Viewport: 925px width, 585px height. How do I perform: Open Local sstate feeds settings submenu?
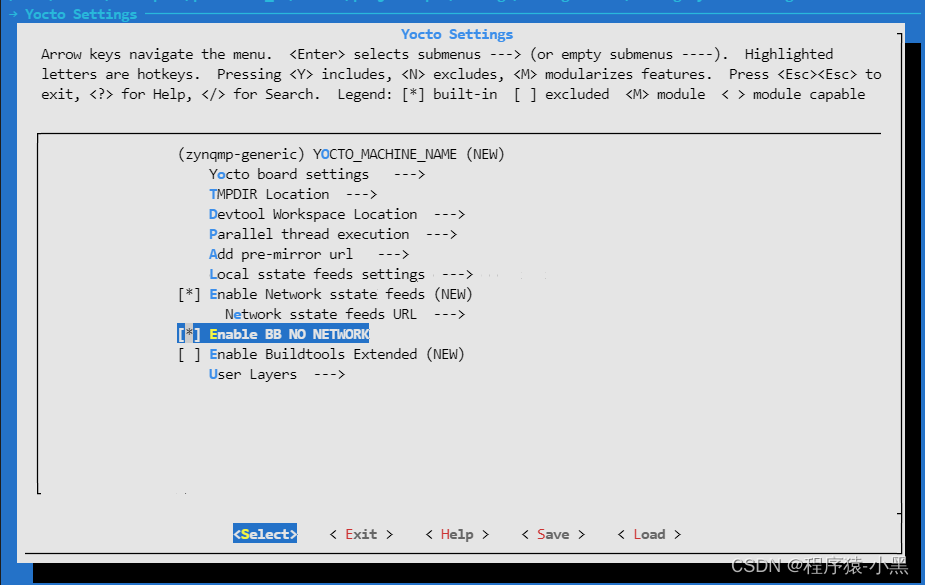click(x=341, y=275)
